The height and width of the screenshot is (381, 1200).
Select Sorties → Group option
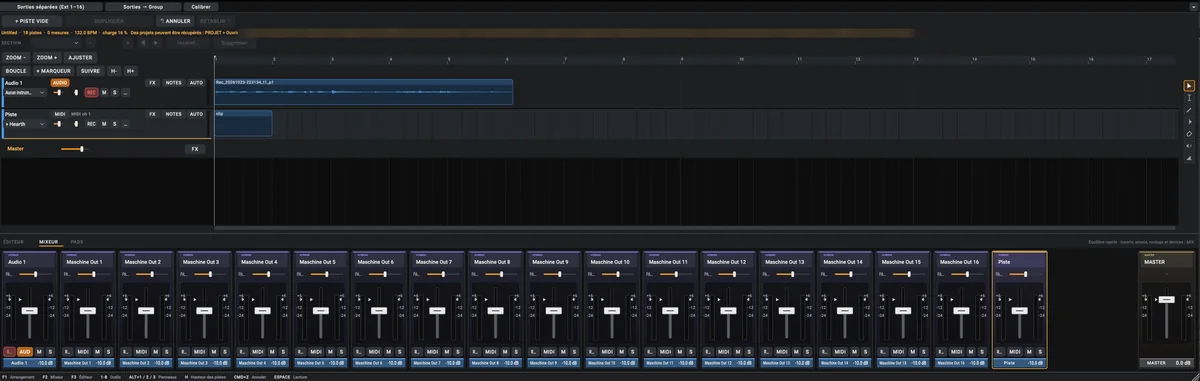coord(143,6)
